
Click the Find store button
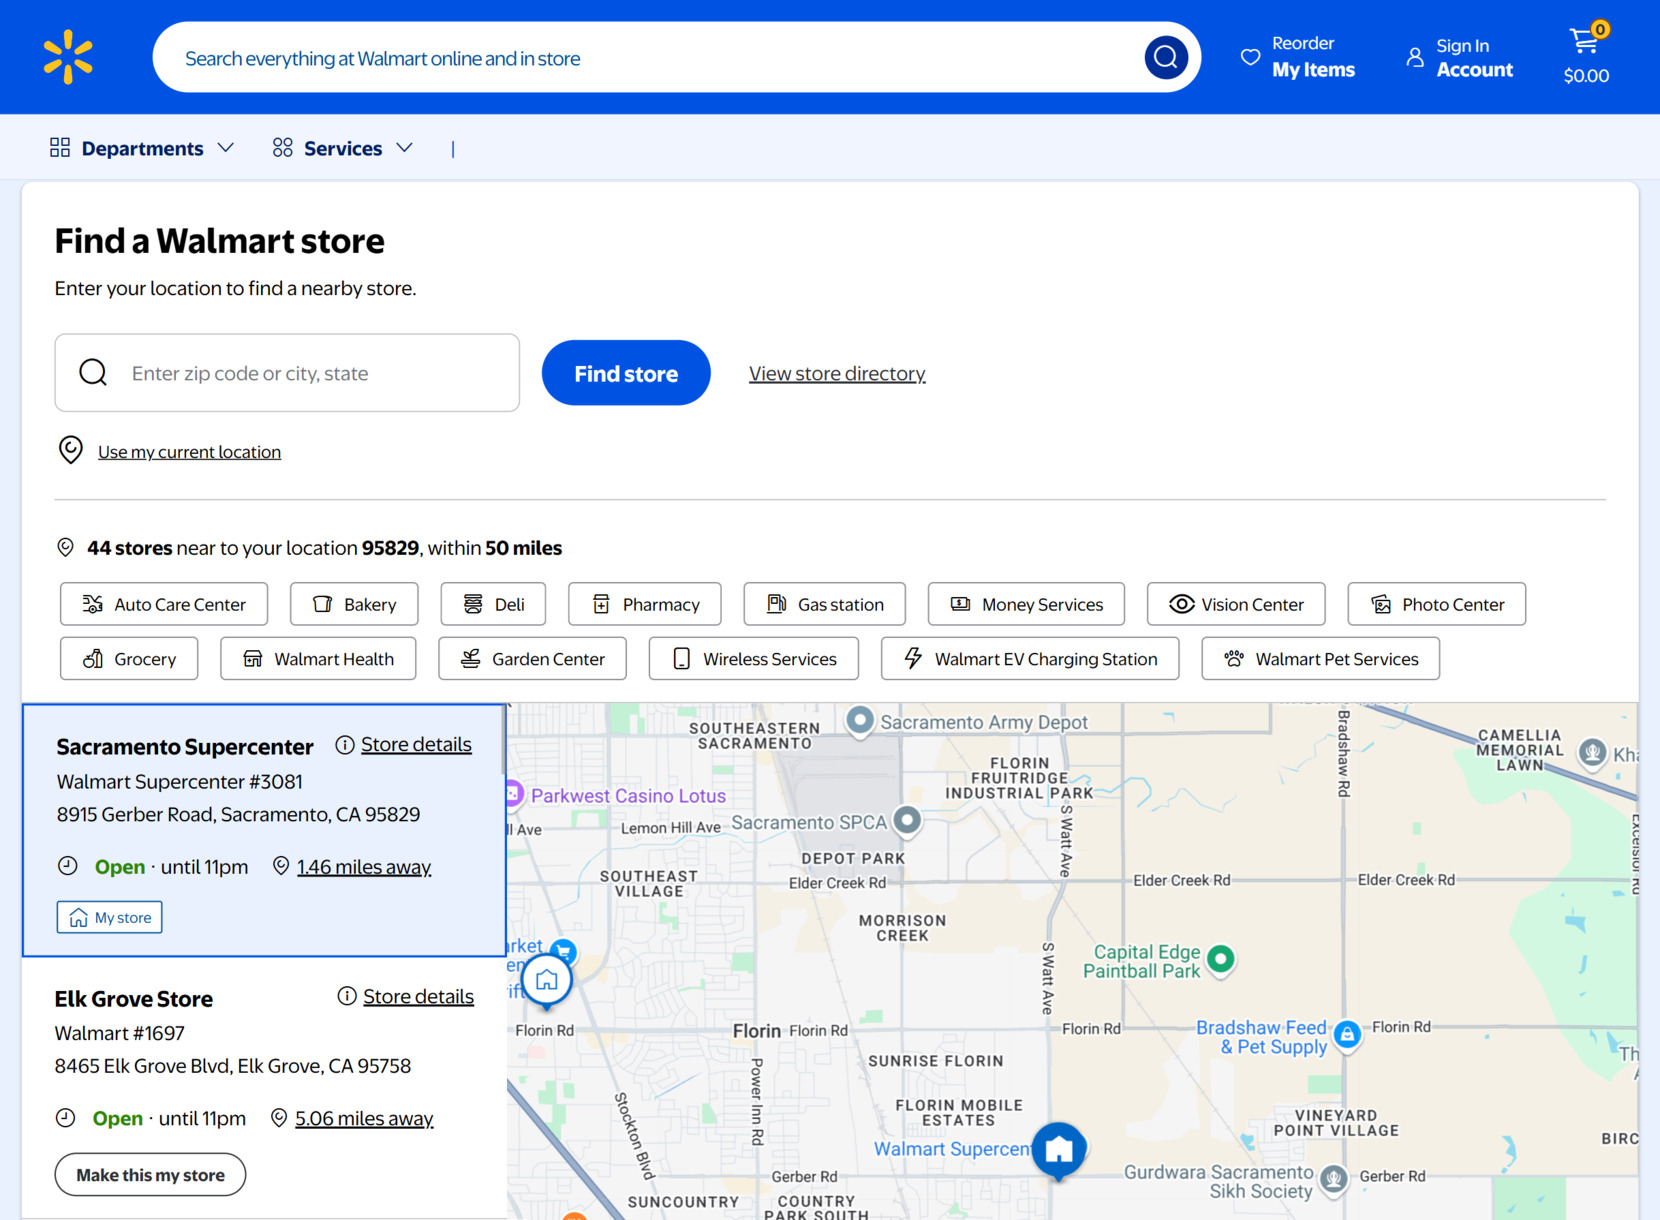click(625, 372)
